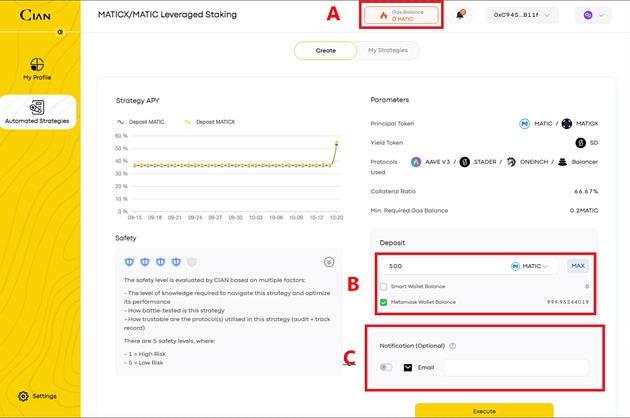
Task: Click the Email address input field
Action: point(516,368)
